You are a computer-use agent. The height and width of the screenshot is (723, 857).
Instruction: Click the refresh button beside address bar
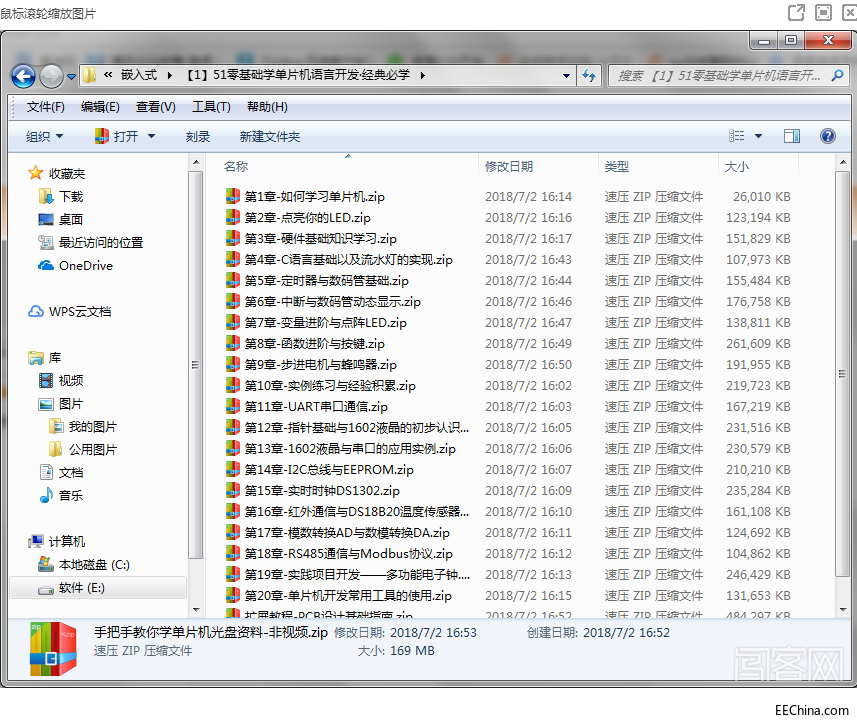coord(589,75)
